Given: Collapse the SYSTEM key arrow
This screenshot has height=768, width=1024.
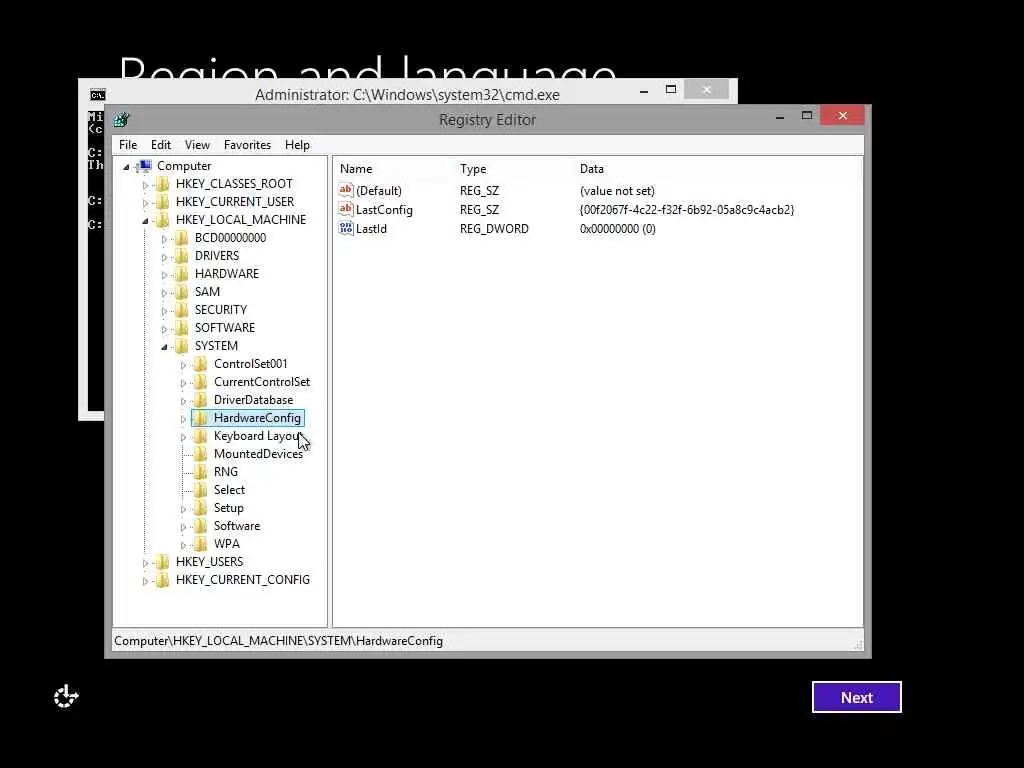Looking at the screenshot, I should 164,347.
